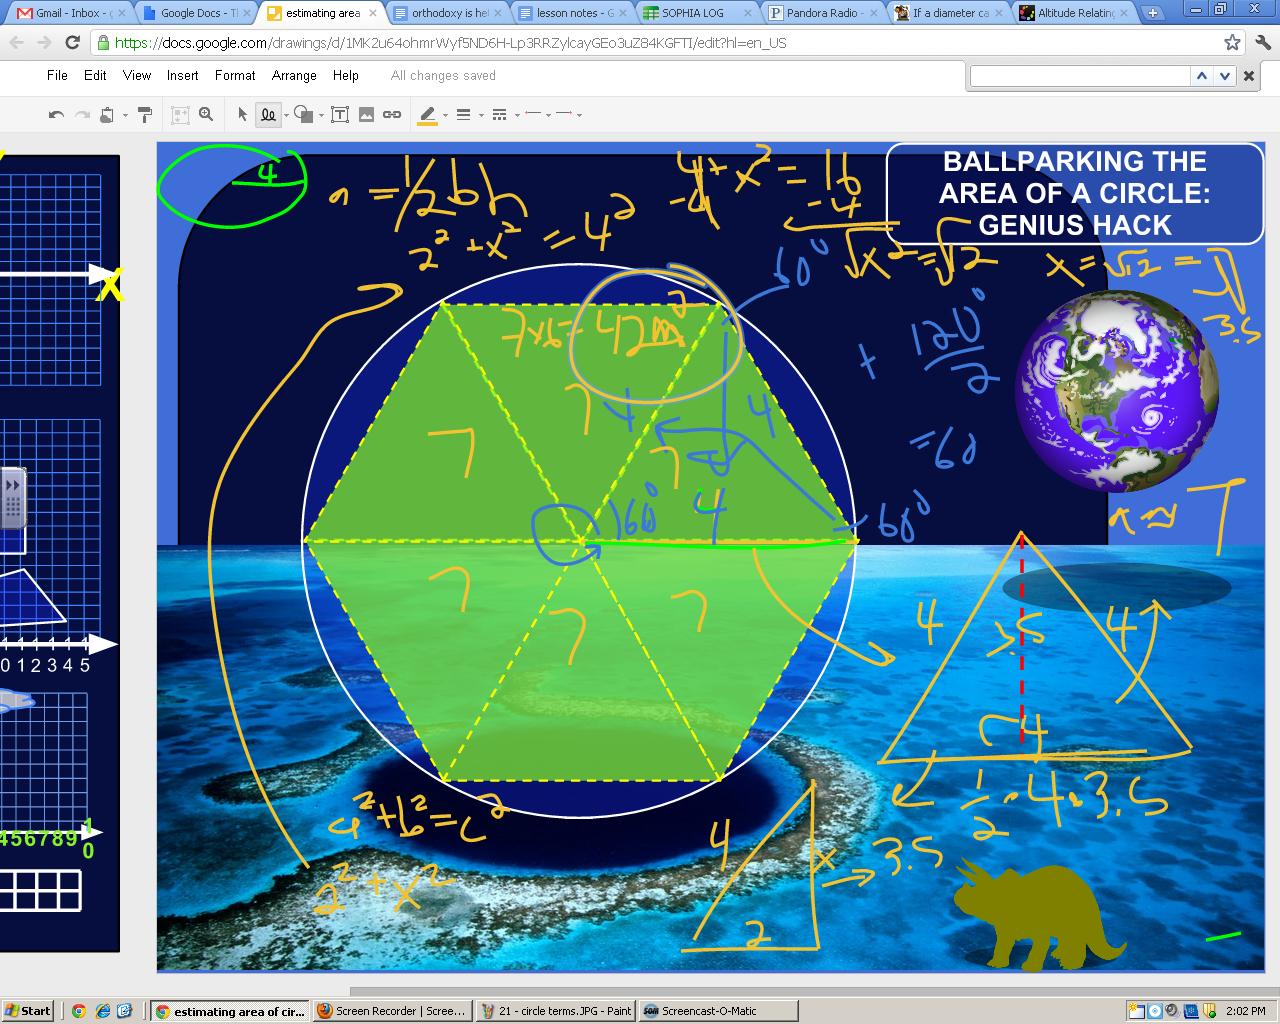
Task: Choose the Select arrow cursor tool
Action: pos(242,115)
